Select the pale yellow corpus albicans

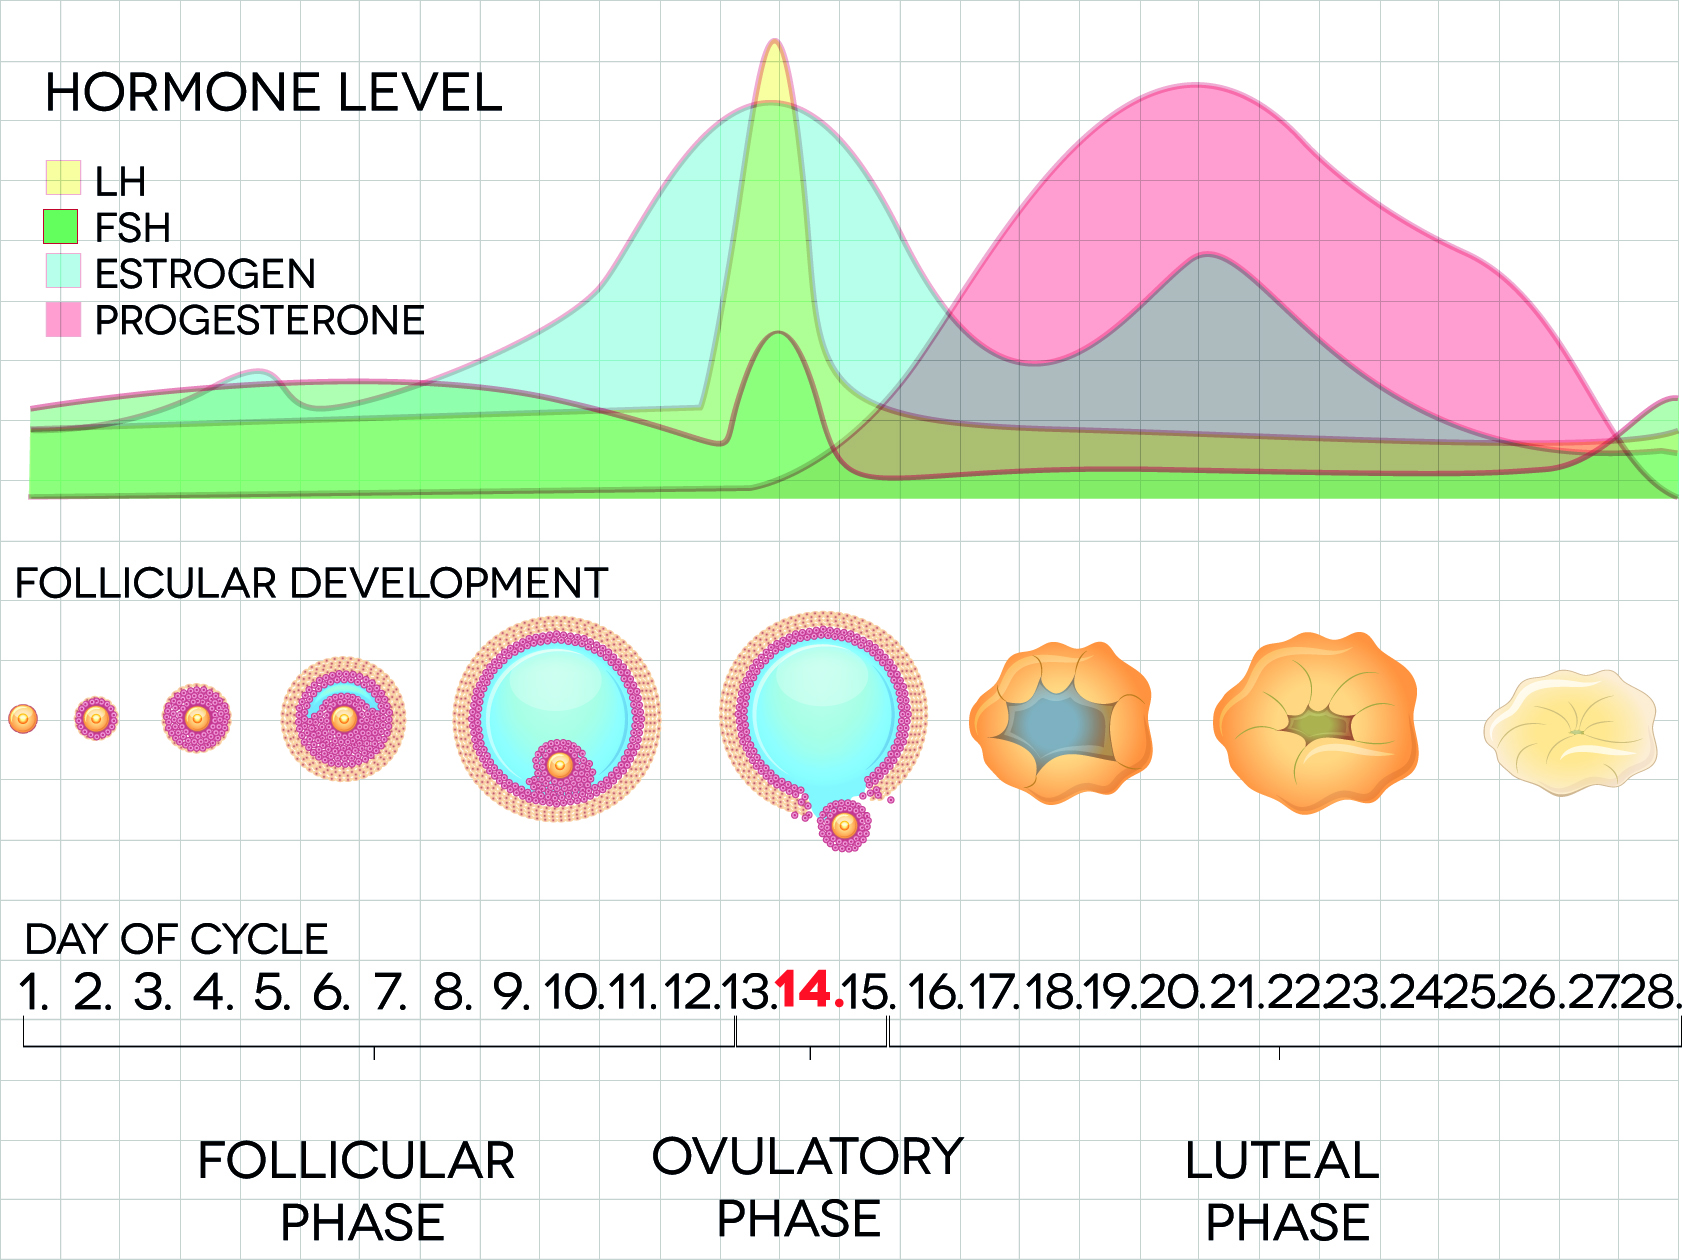(x=1570, y=732)
